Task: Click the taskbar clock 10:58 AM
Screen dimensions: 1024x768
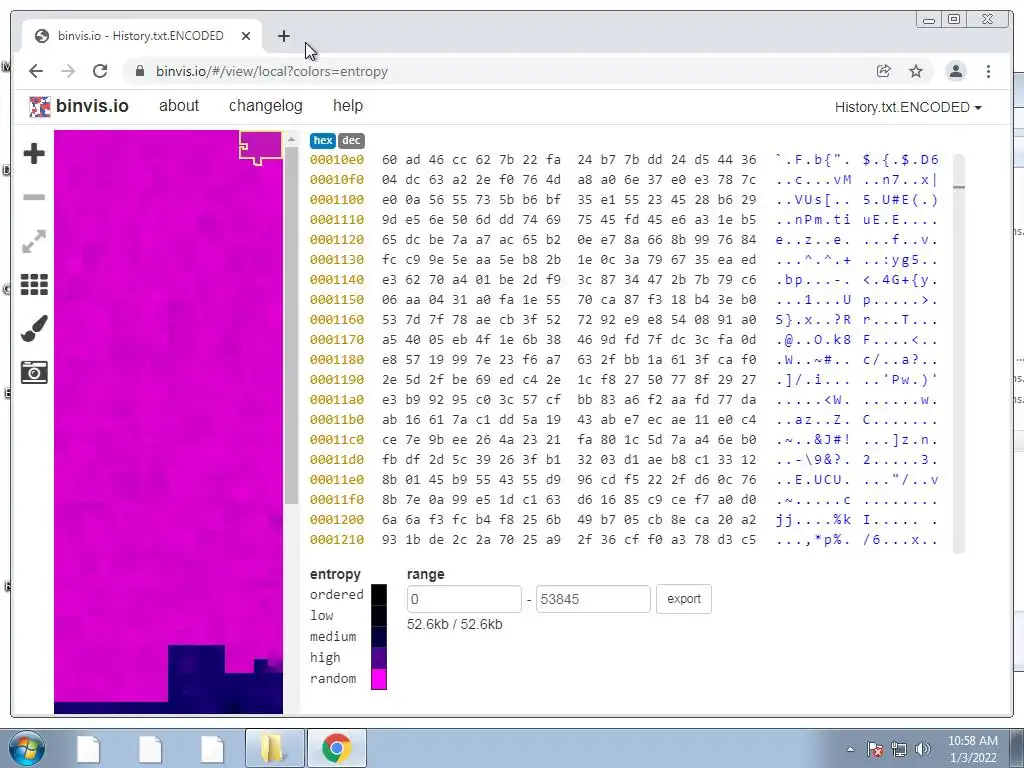Action: tap(972, 741)
